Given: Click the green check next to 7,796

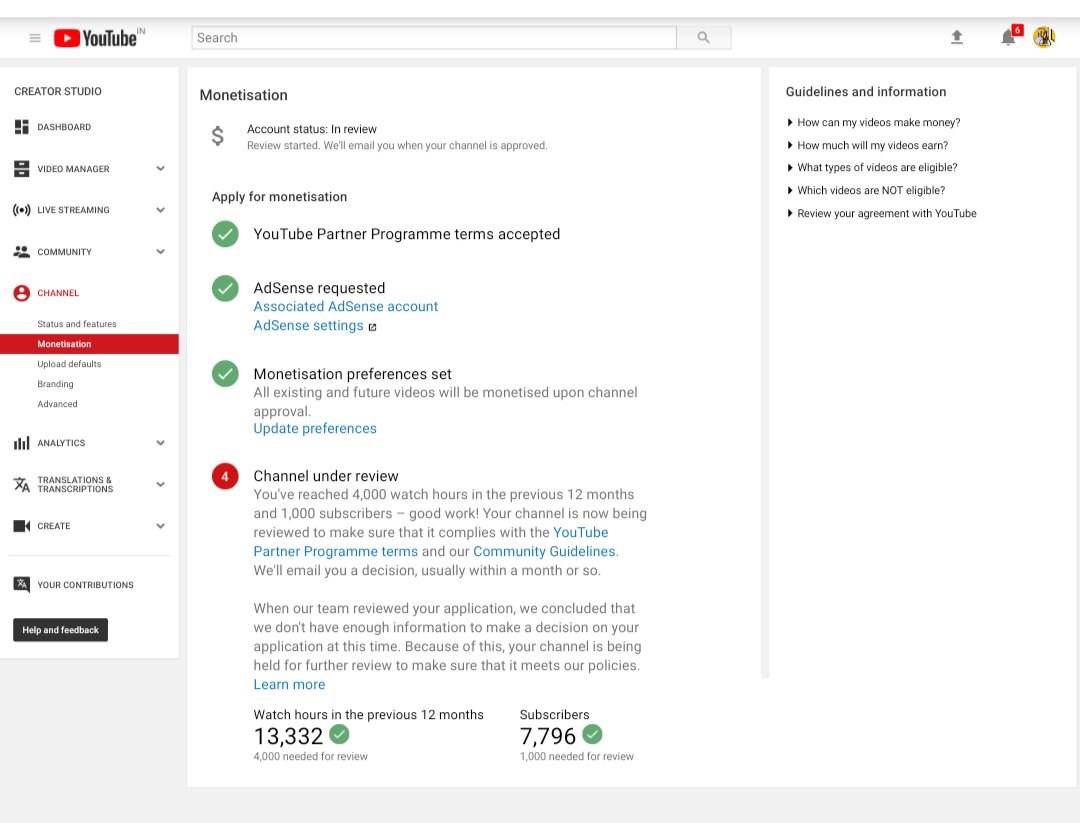Looking at the screenshot, I should (x=592, y=734).
